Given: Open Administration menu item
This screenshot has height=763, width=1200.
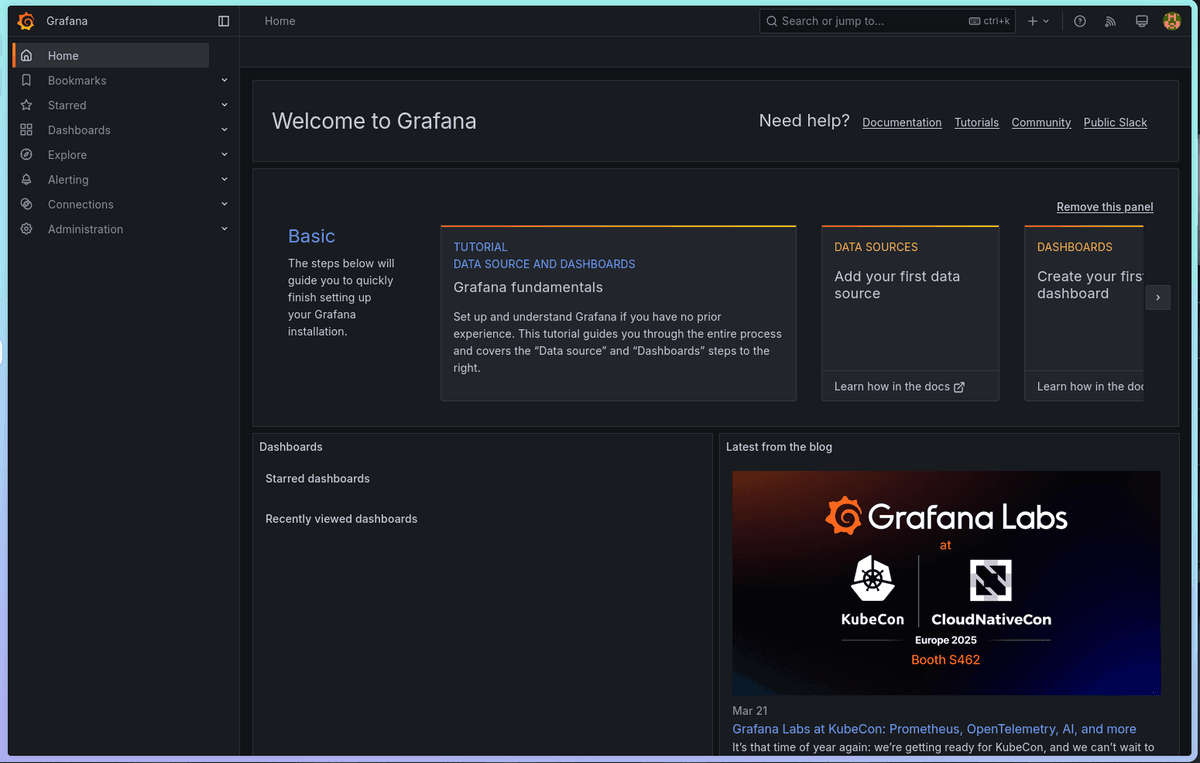Looking at the screenshot, I should (86, 229).
